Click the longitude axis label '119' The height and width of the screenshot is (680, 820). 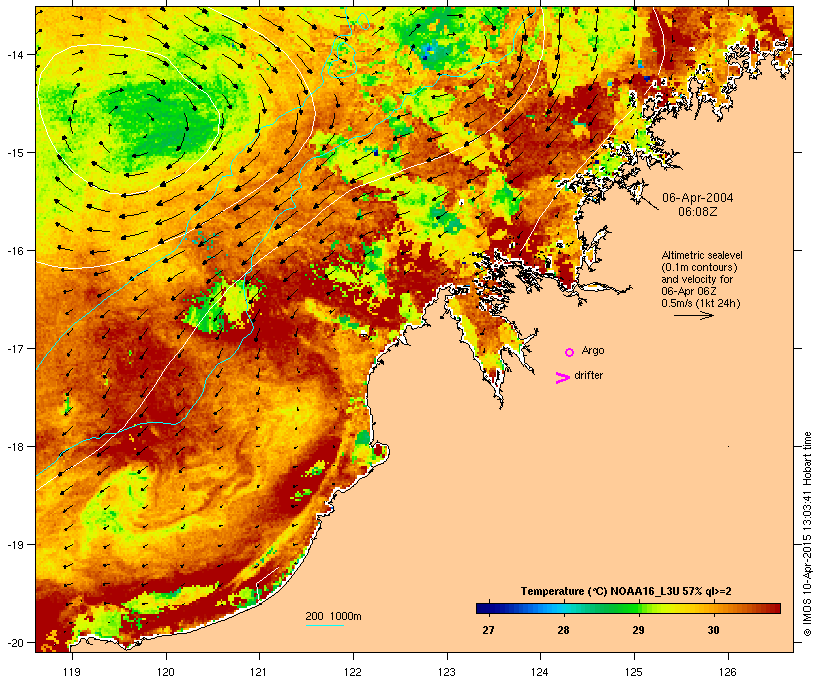(x=72, y=672)
